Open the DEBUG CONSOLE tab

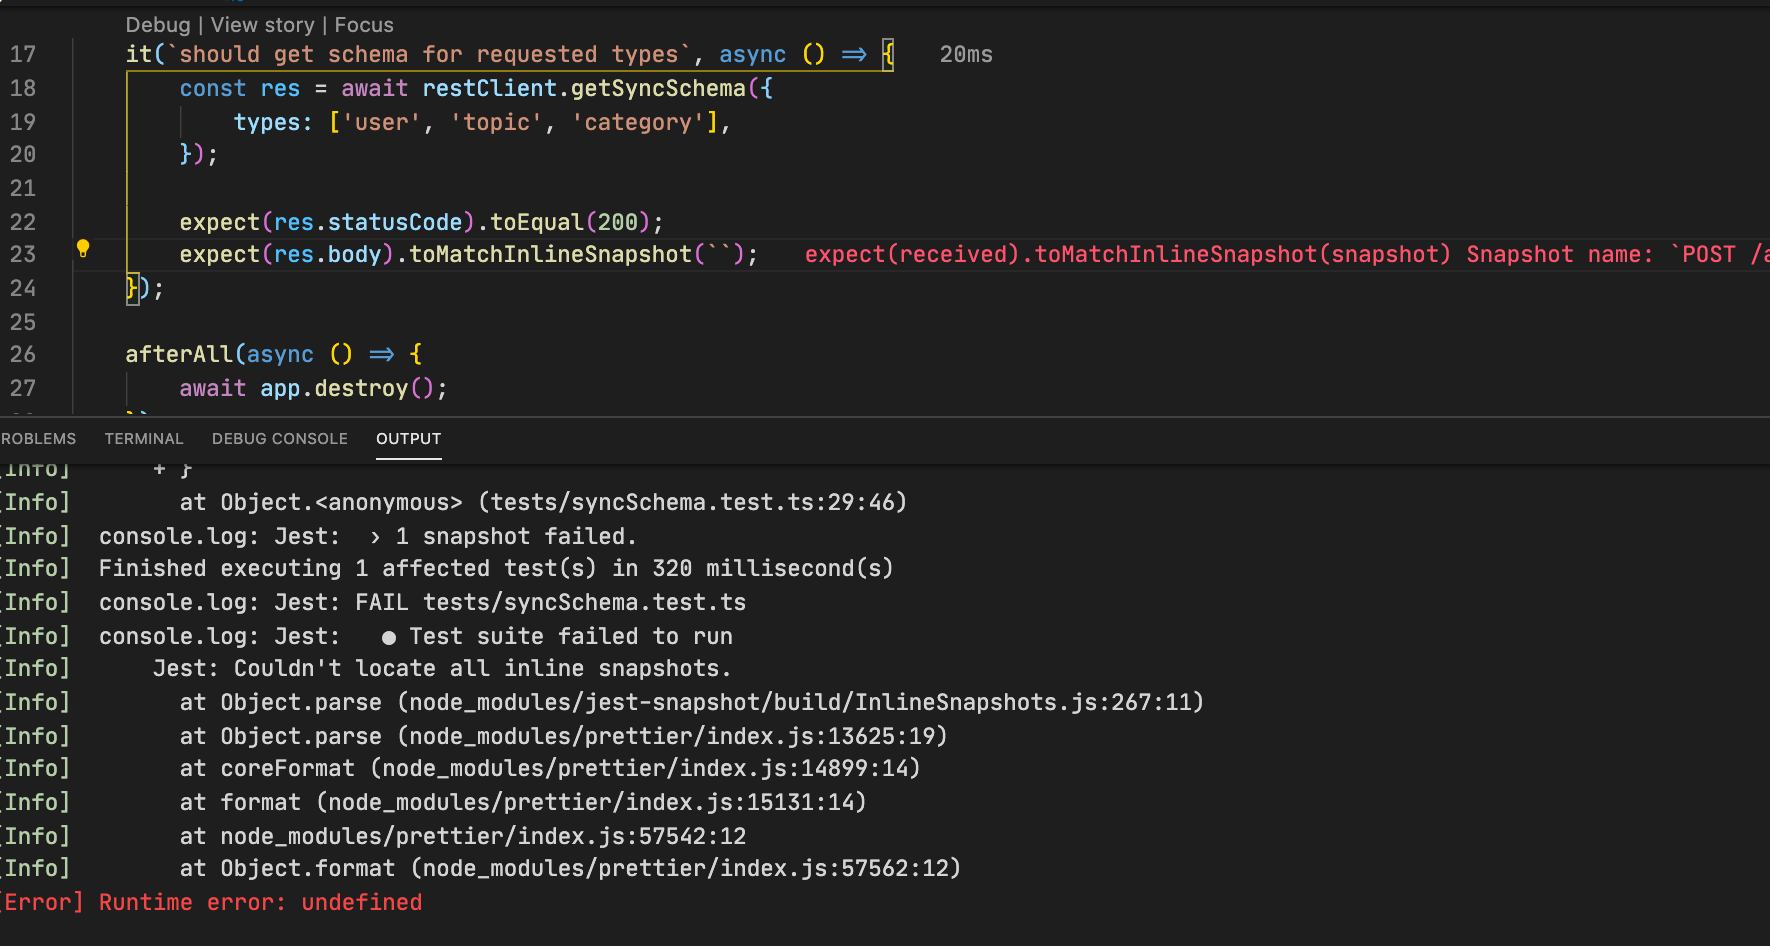[279, 438]
